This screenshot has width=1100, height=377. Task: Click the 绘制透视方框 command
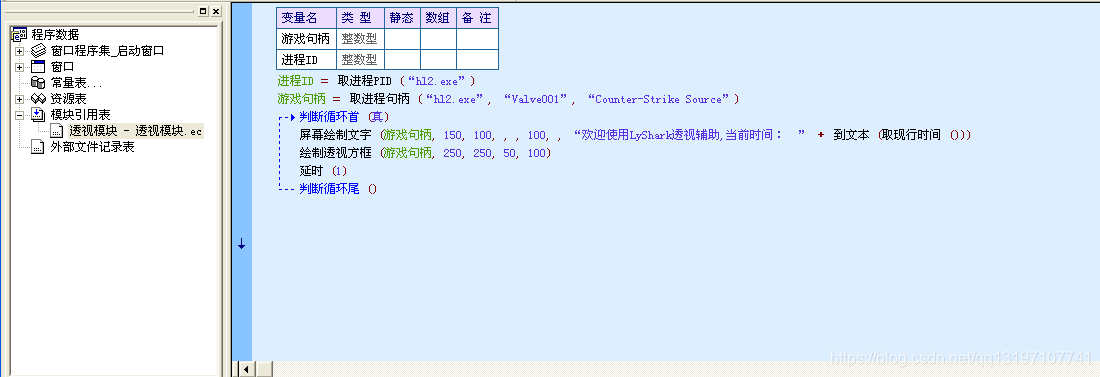click(335, 153)
